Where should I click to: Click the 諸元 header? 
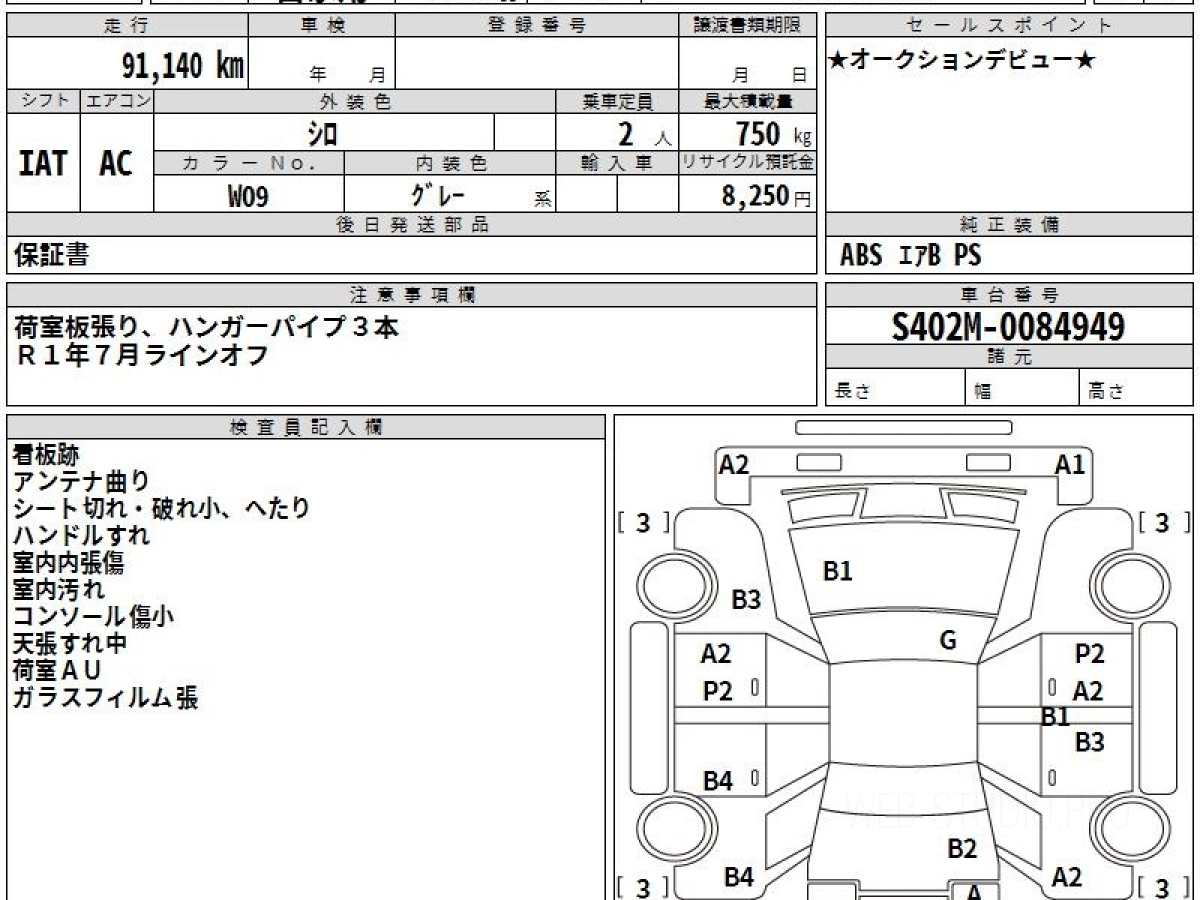click(1009, 357)
